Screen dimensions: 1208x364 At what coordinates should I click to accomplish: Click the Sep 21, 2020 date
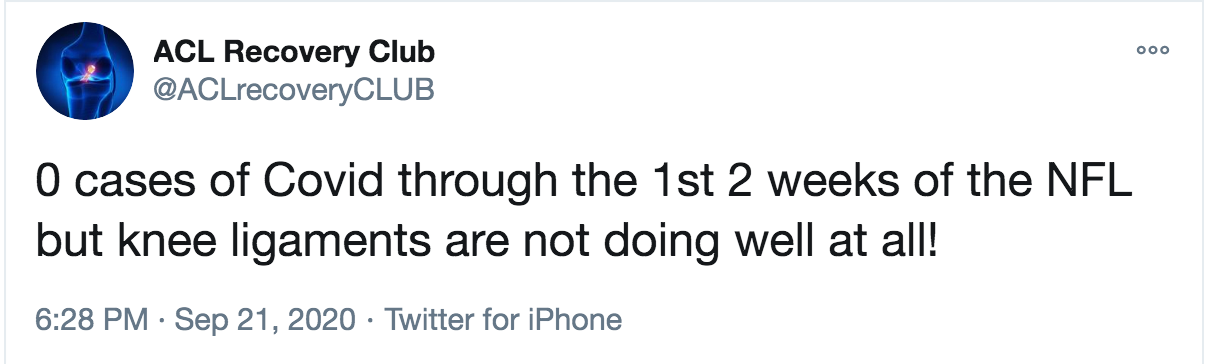pyautogui.click(x=265, y=321)
